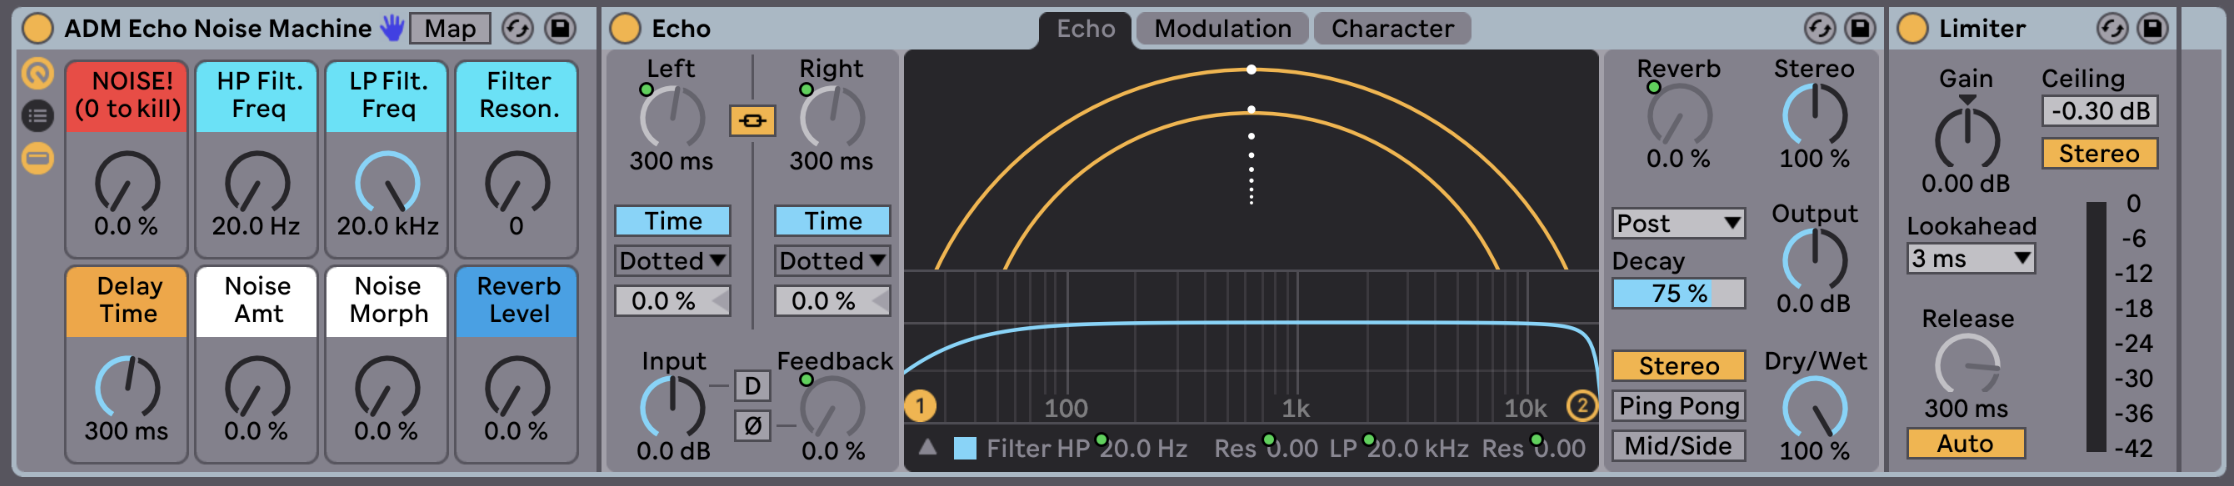Viewport: 2234px width, 486px height.
Task: Open the Right channel Dotted dropdown
Action: tap(832, 261)
